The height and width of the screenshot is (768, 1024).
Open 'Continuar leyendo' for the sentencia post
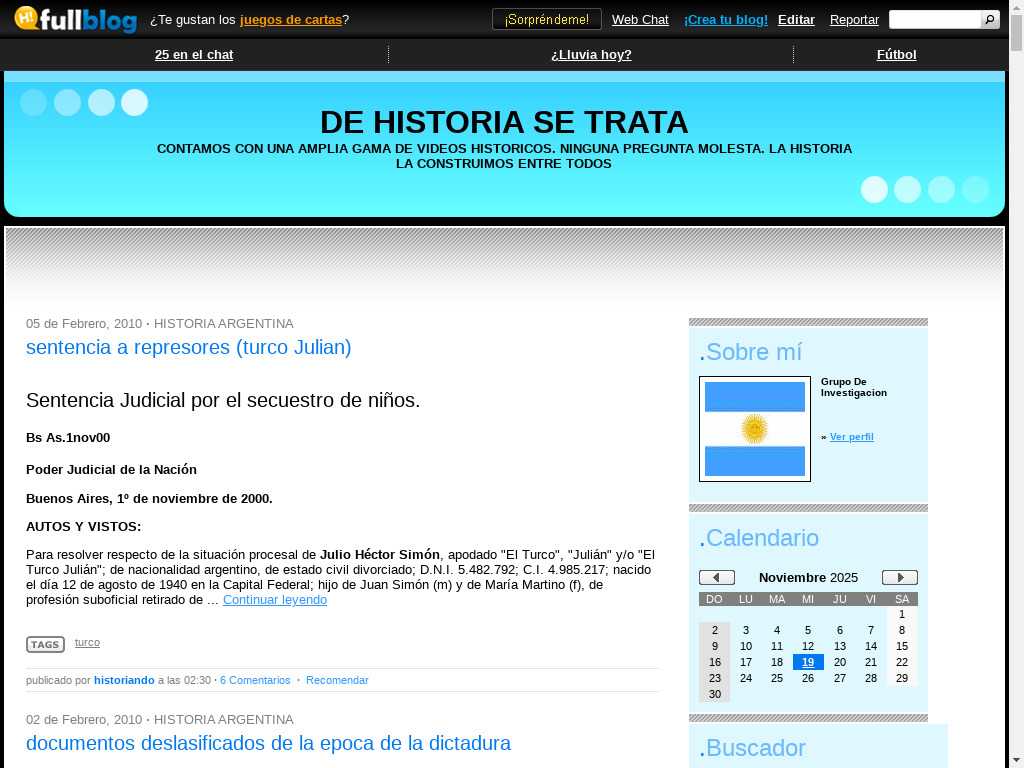(x=274, y=600)
